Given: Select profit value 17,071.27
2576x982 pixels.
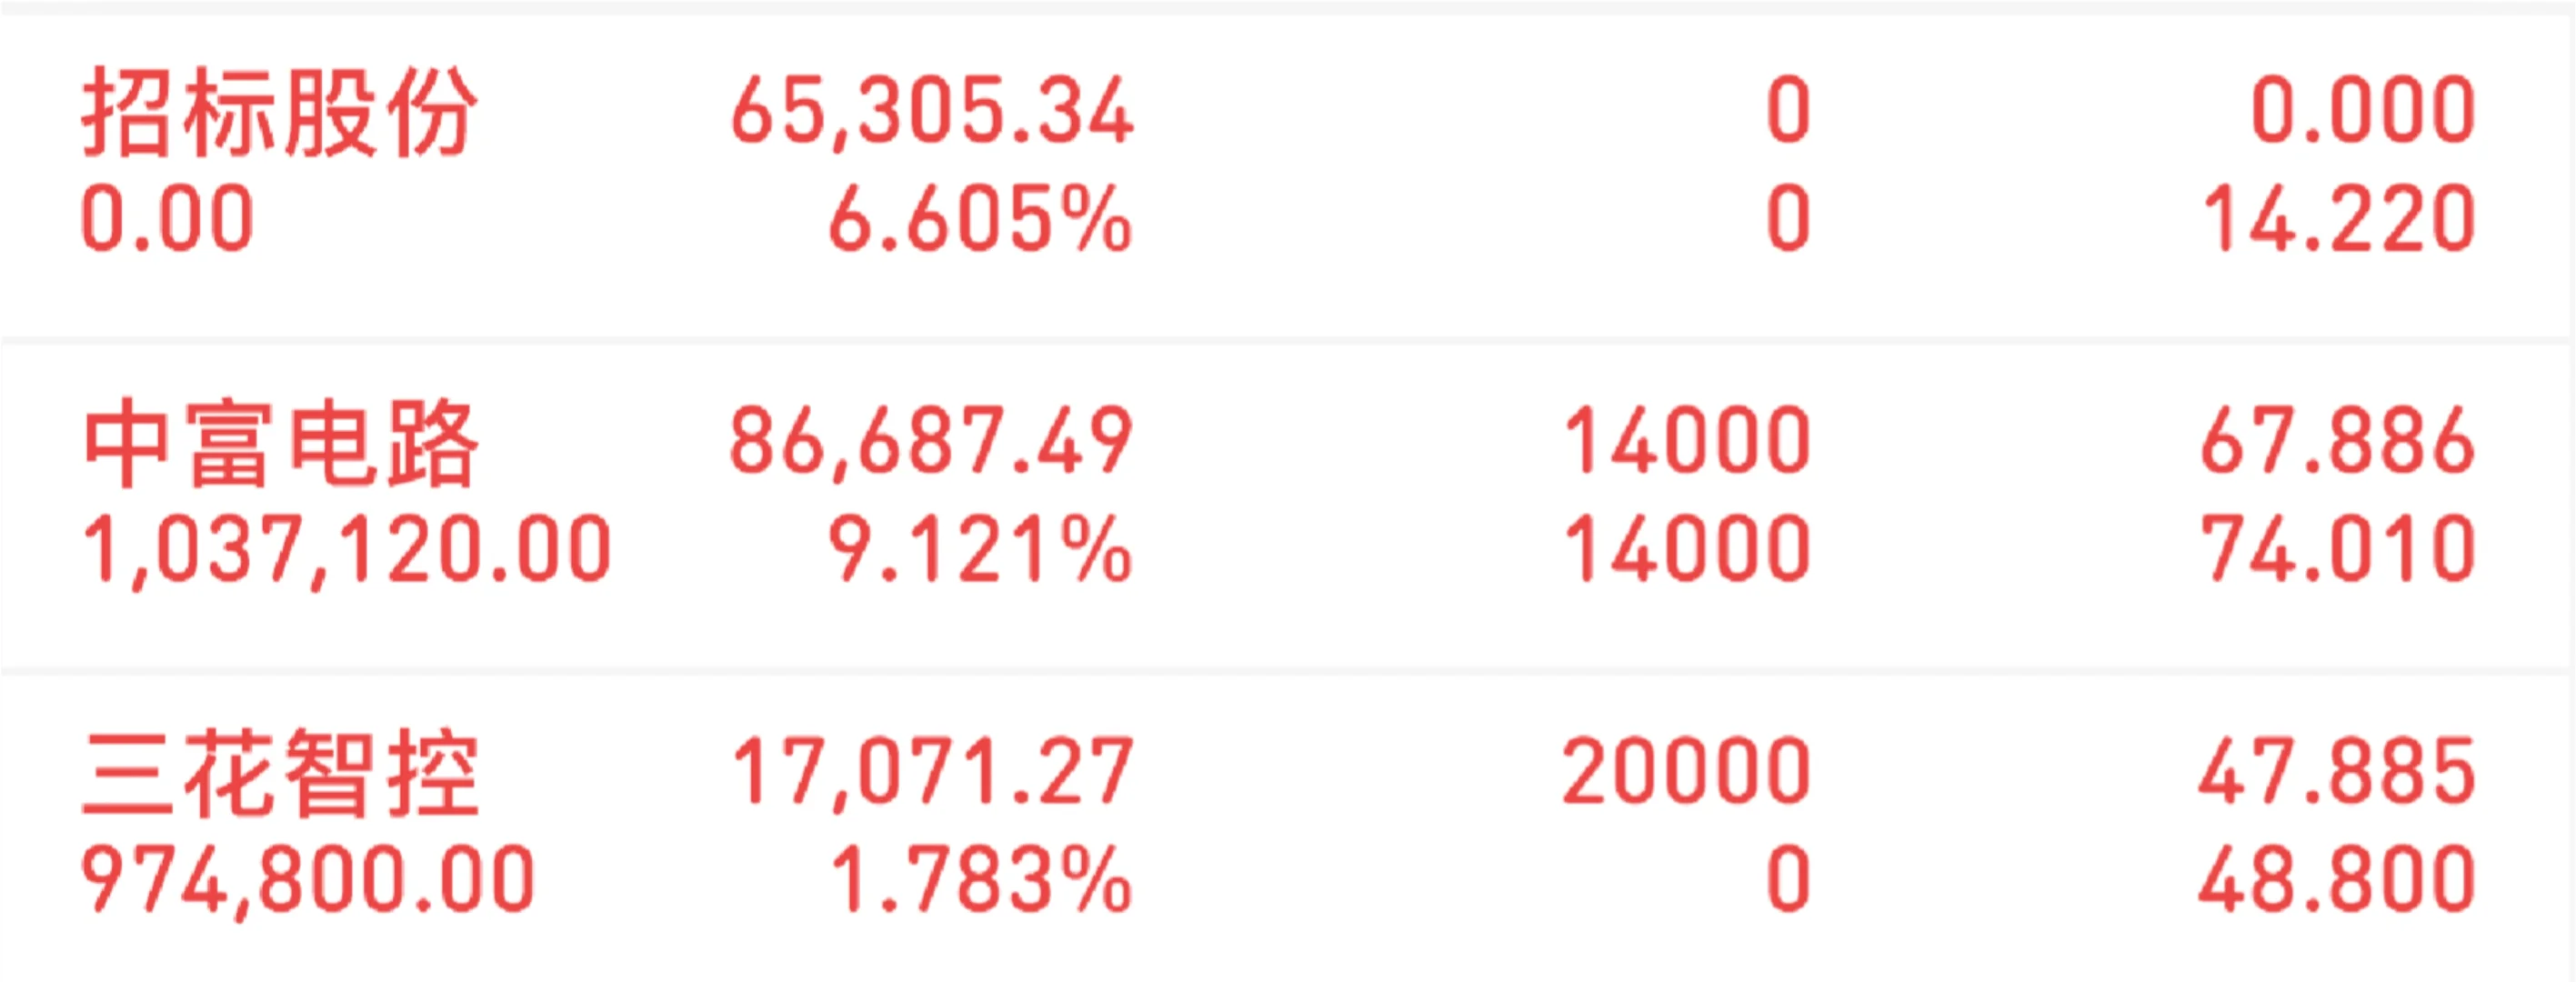Looking at the screenshot, I should 932,771.
